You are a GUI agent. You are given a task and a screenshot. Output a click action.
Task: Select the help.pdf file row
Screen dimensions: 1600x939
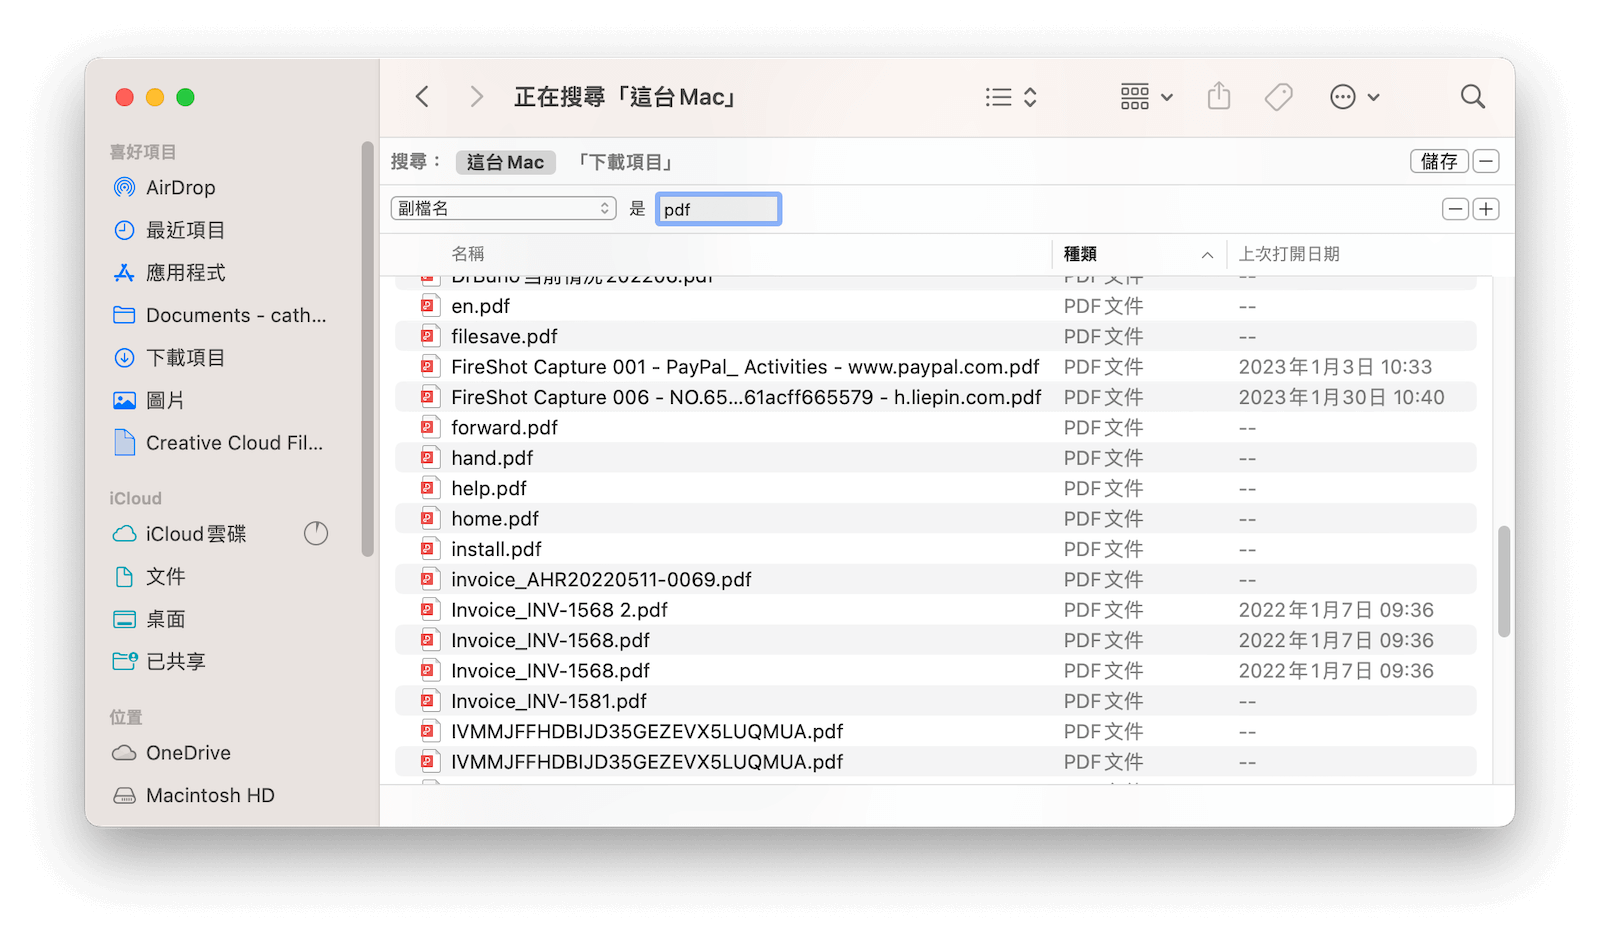(x=935, y=488)
